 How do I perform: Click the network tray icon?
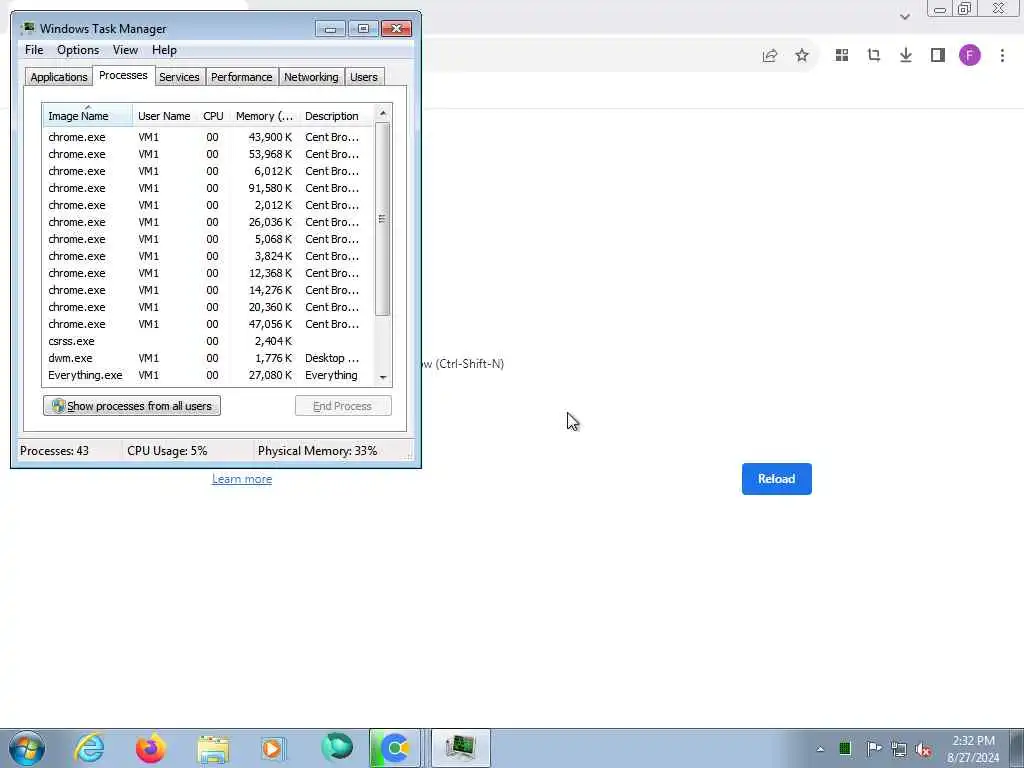pos(899,749)
